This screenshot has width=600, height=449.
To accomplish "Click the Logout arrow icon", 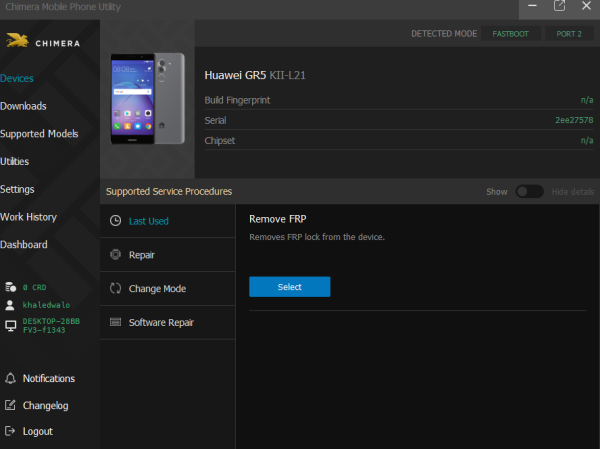I will coord(10,431).
